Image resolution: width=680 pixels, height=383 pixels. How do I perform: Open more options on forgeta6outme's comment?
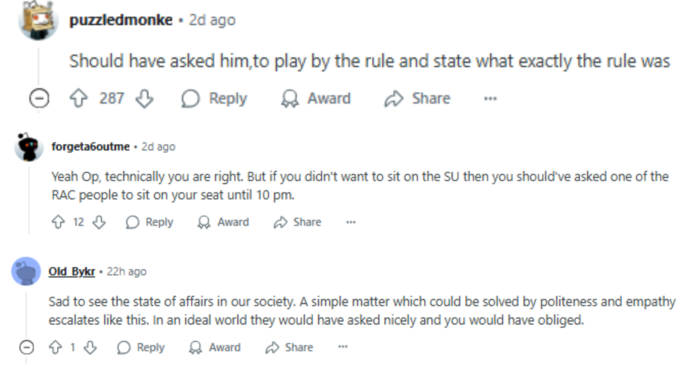tap(351, 222)
